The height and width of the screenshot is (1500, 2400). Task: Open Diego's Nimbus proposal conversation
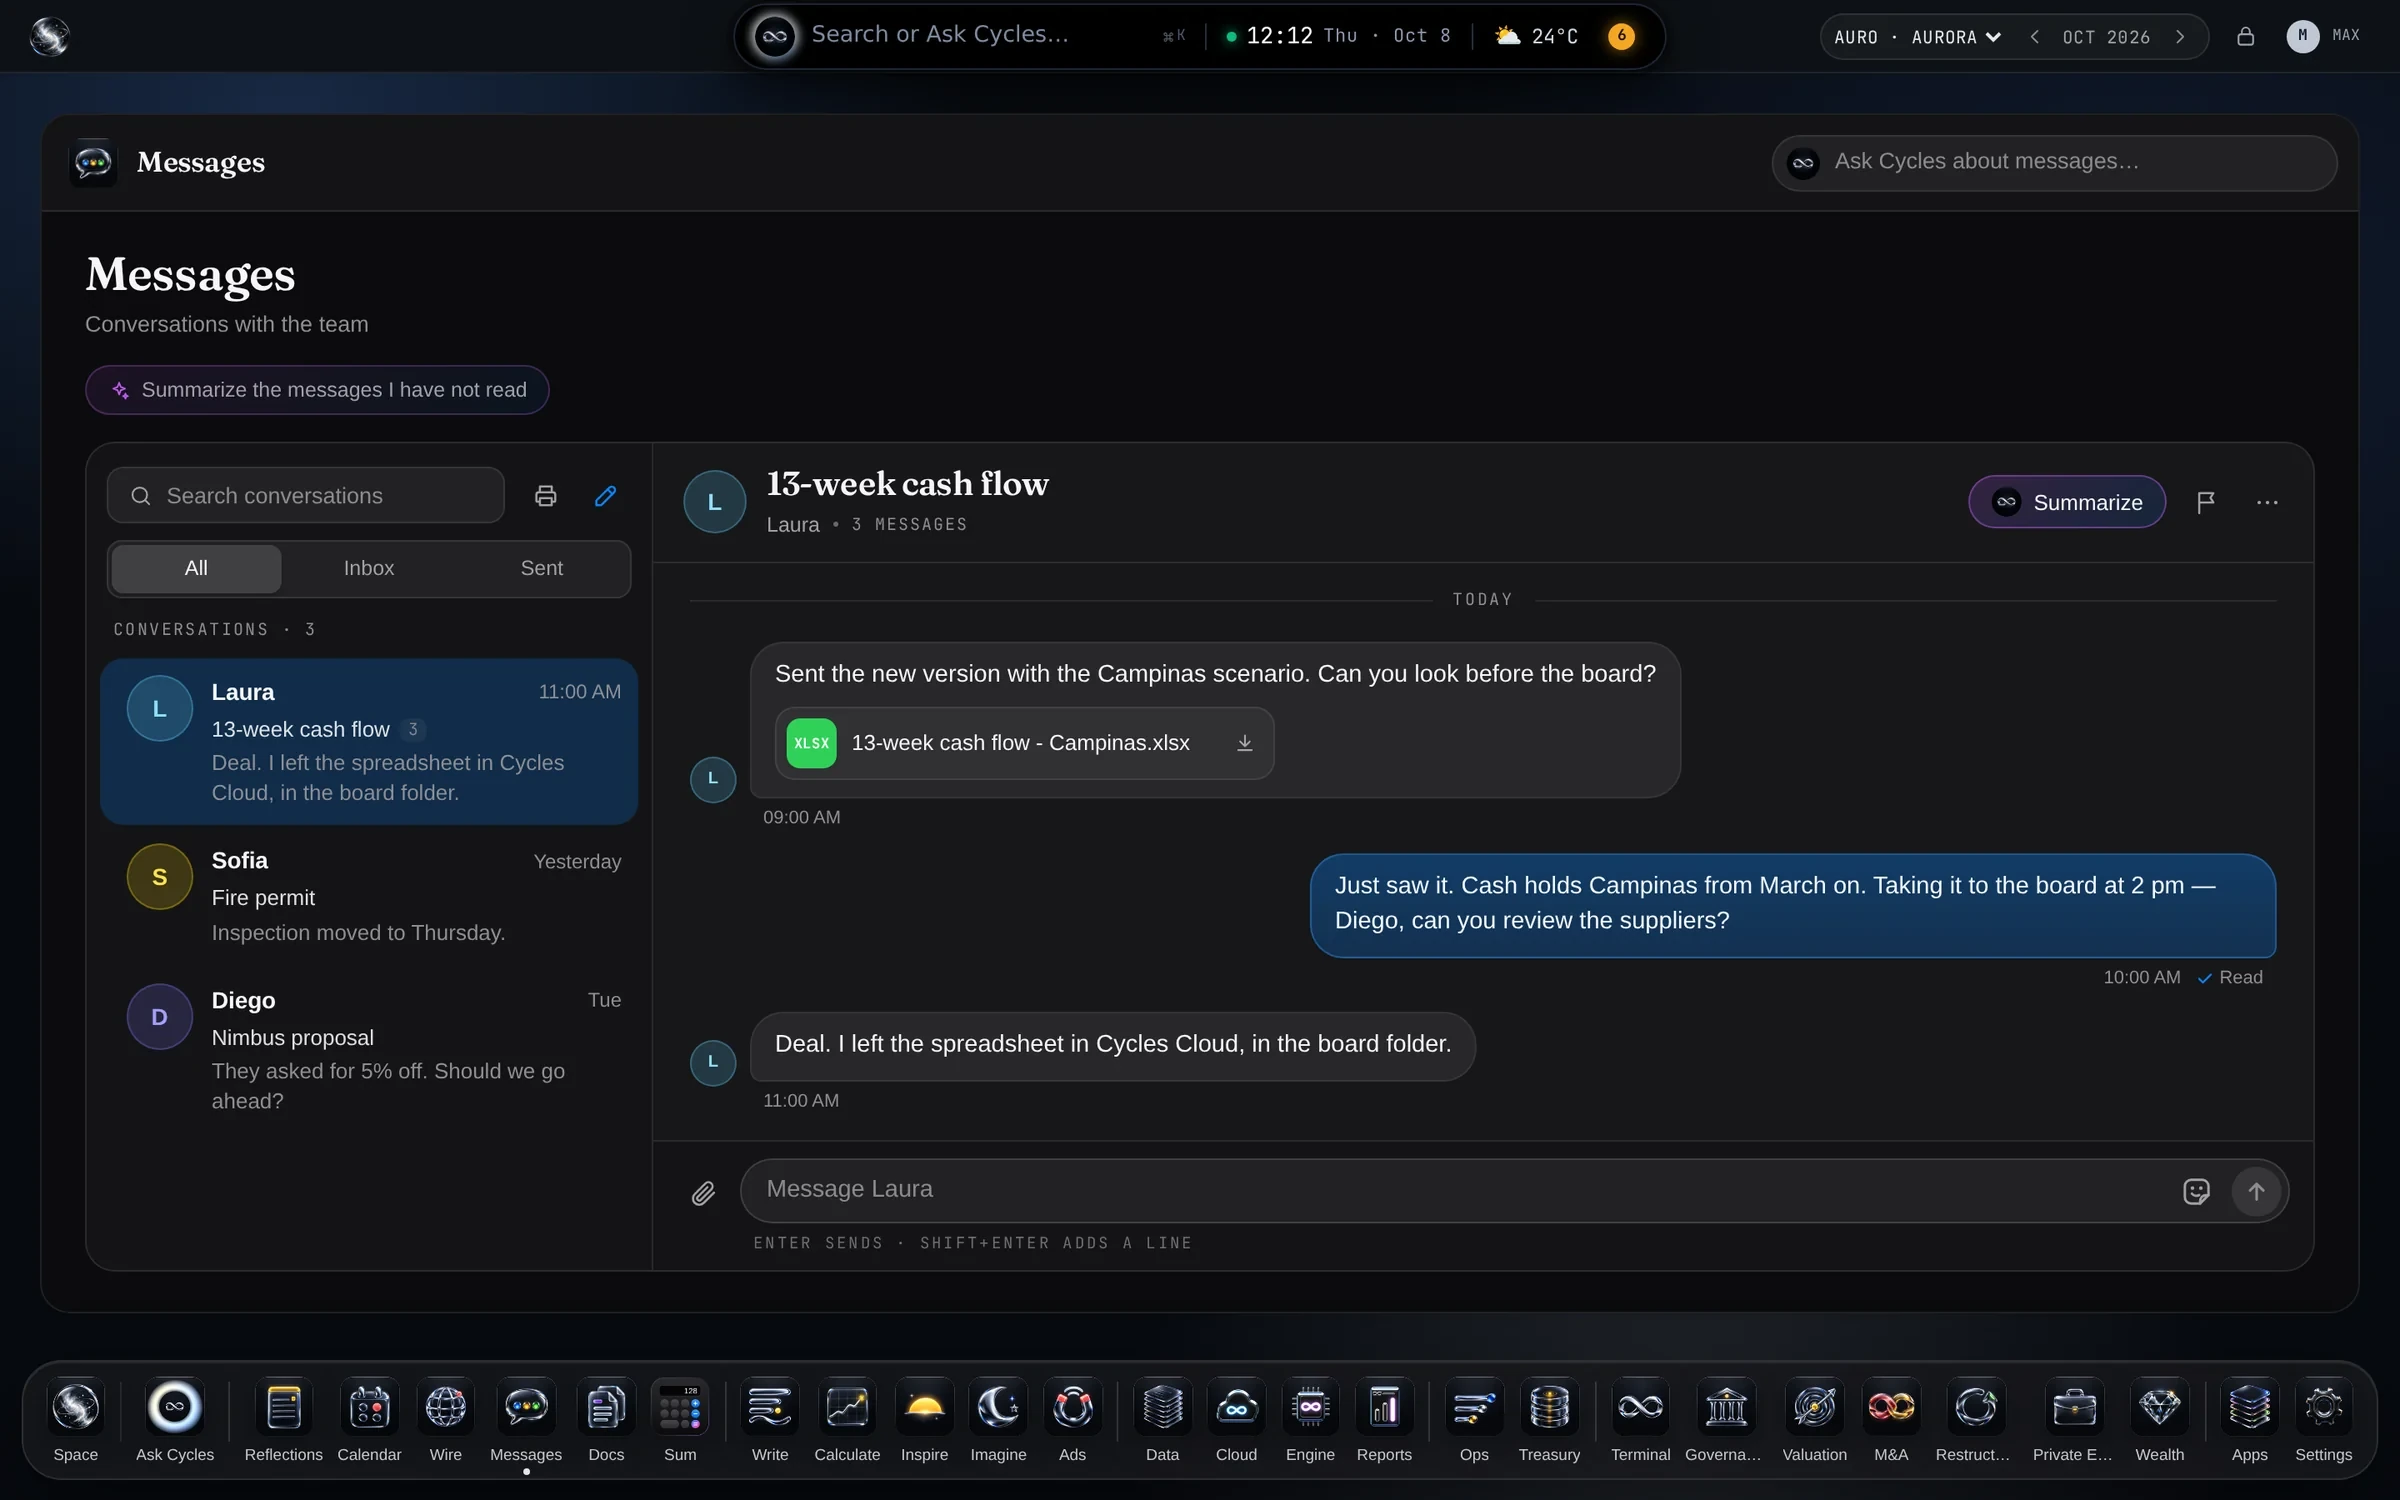point(369,1050)
